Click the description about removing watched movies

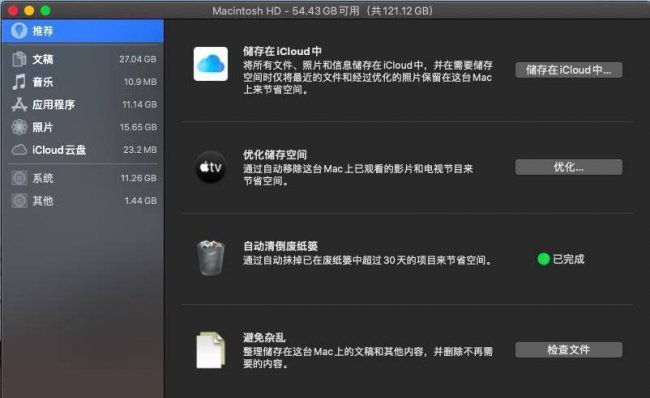(358, 175)
